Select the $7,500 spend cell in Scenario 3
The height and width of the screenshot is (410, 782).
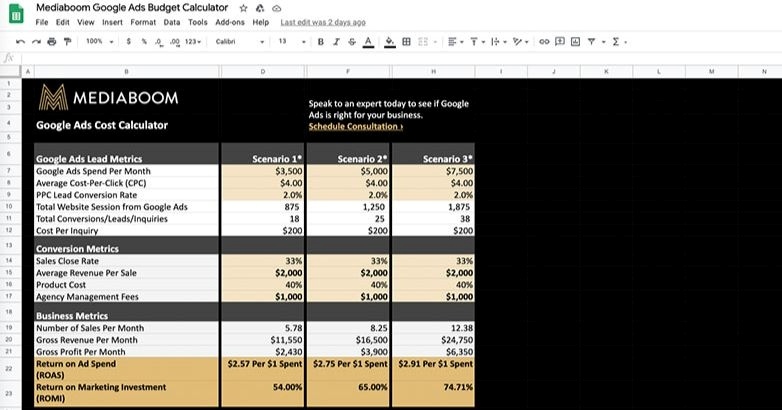click(433, 171)
